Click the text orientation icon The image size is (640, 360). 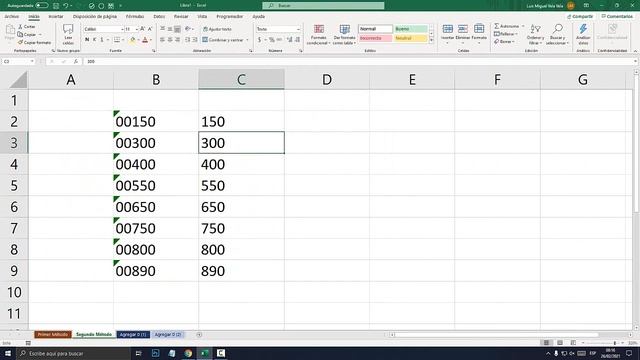tap(187, 29)
